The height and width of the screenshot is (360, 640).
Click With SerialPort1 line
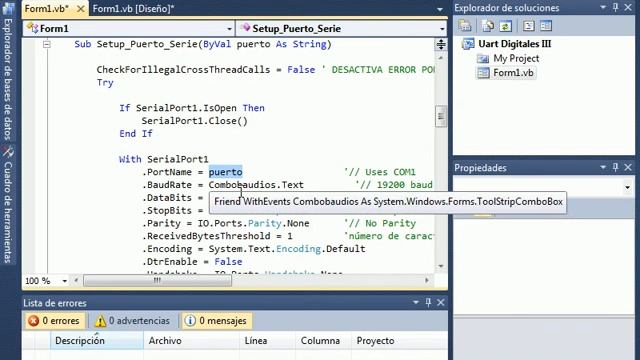(x=164, y=159)
